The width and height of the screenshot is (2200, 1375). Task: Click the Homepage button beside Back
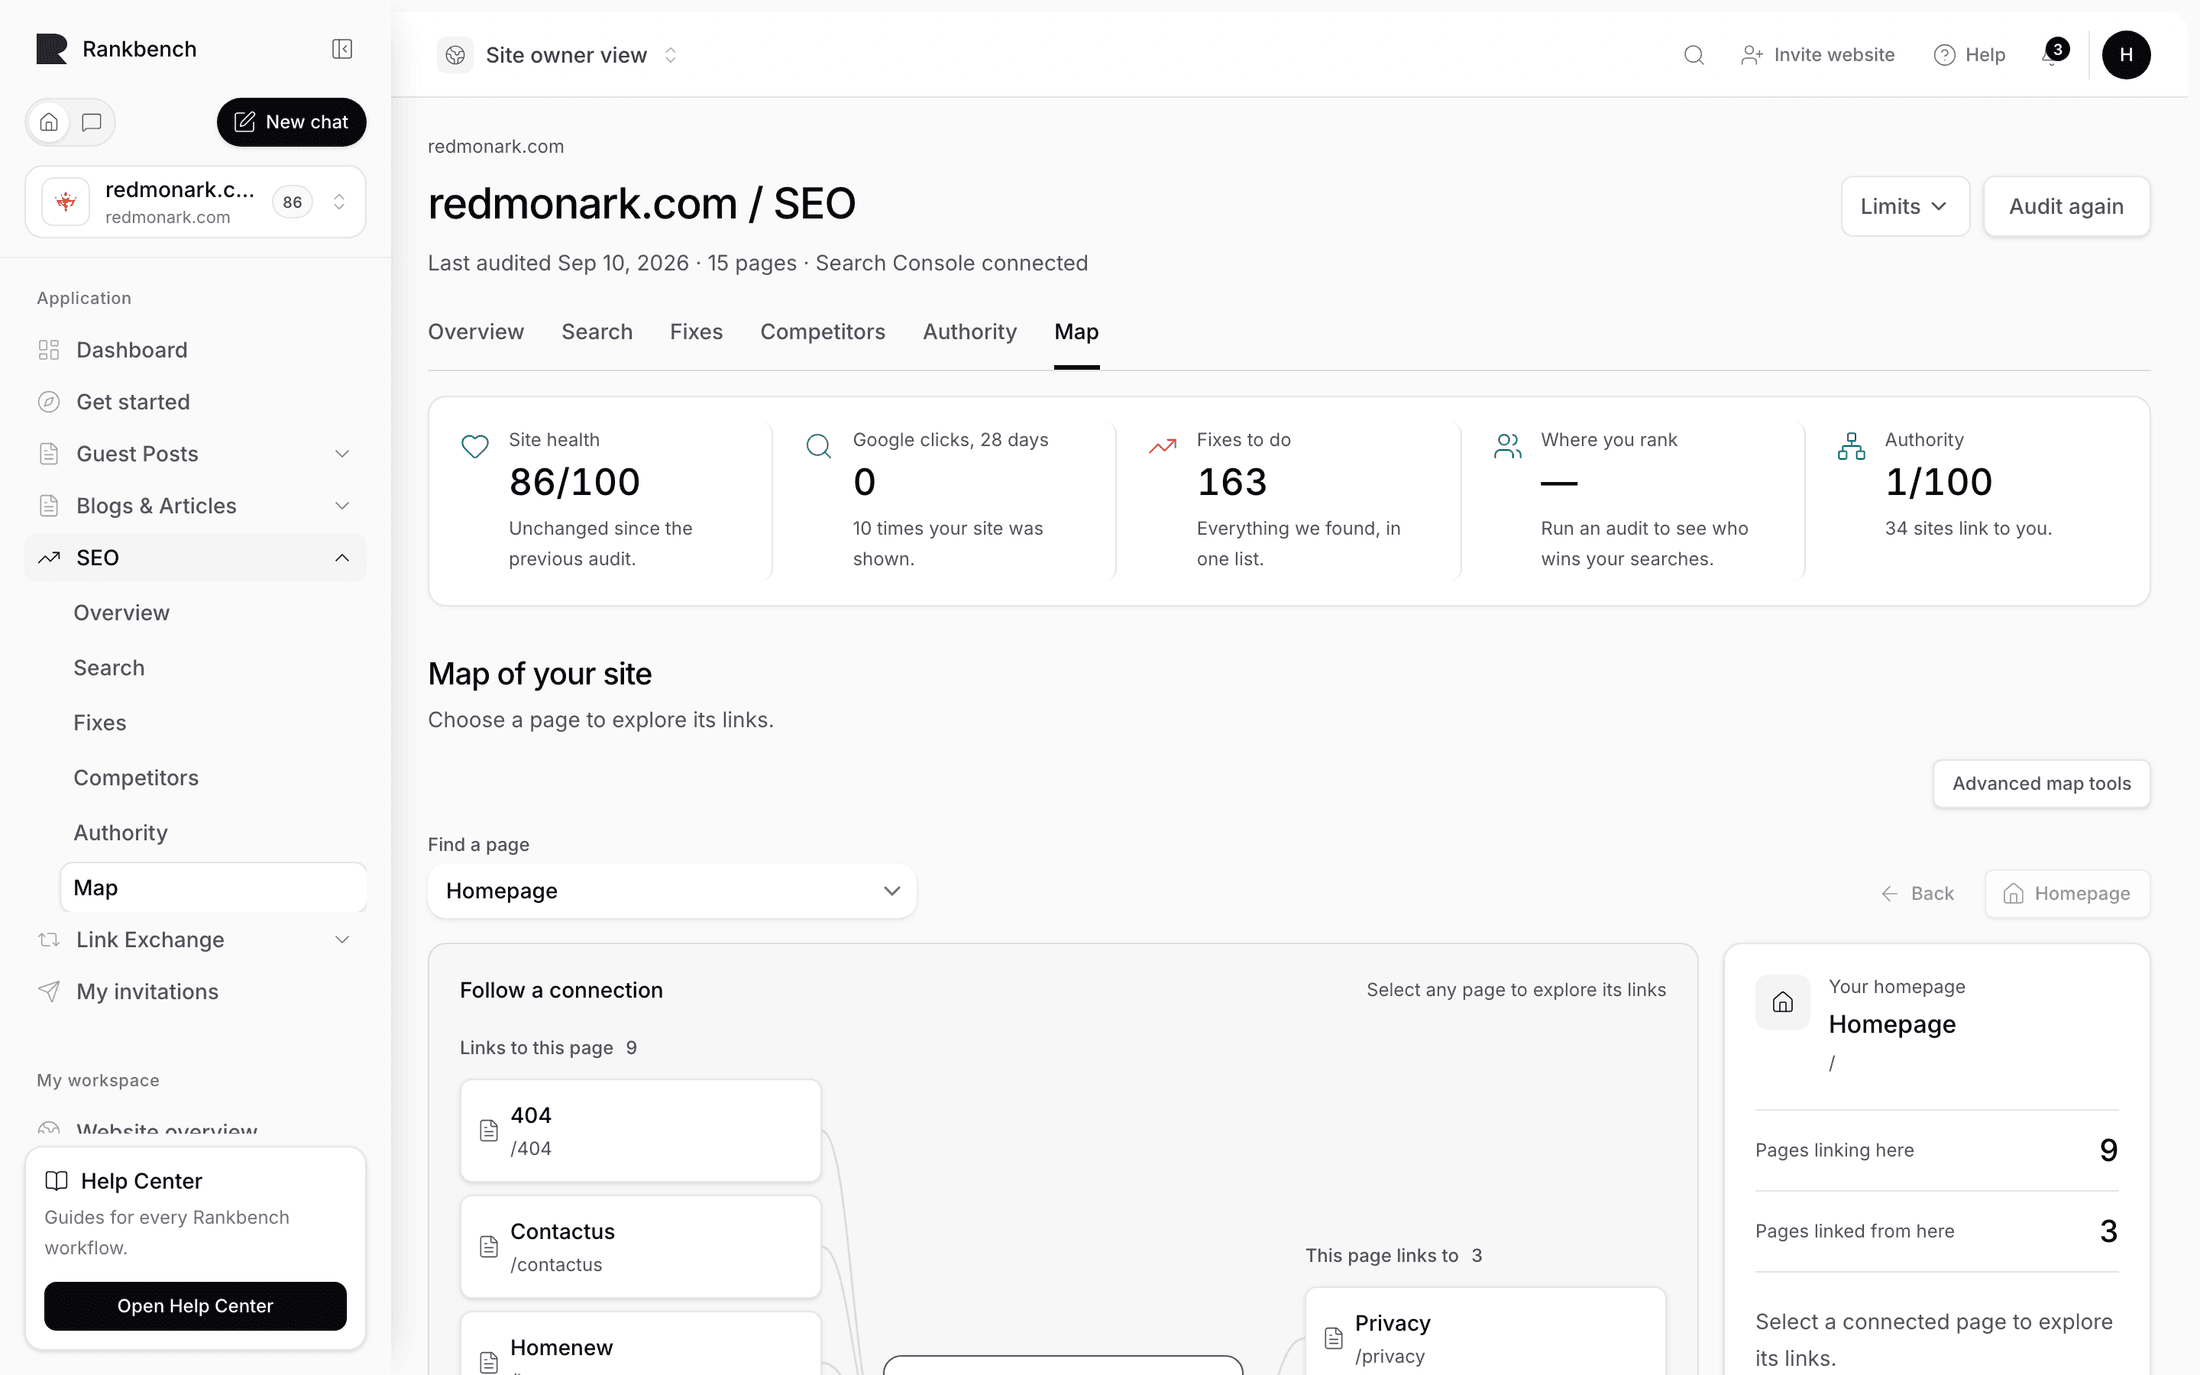[x=2067, y=894]
